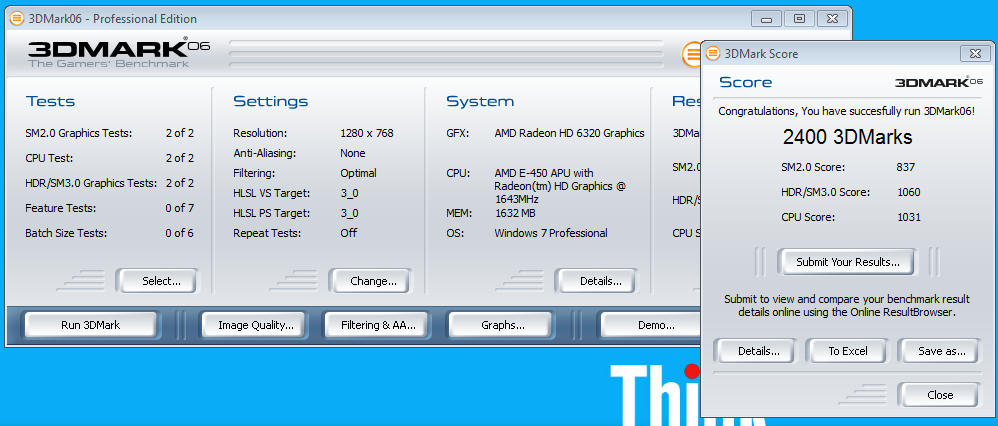Screen dimensions: 998x426
Task: Click the Filtering value "Optimal"
Action: point(358,173)
